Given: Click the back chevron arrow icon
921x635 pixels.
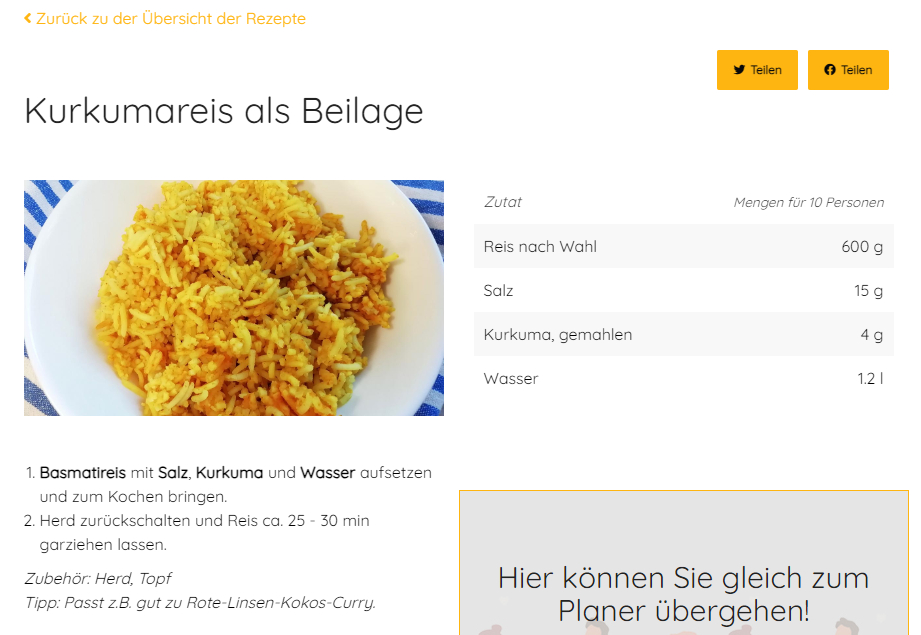Looking at the screenshot, I should (x=28, y=19).
